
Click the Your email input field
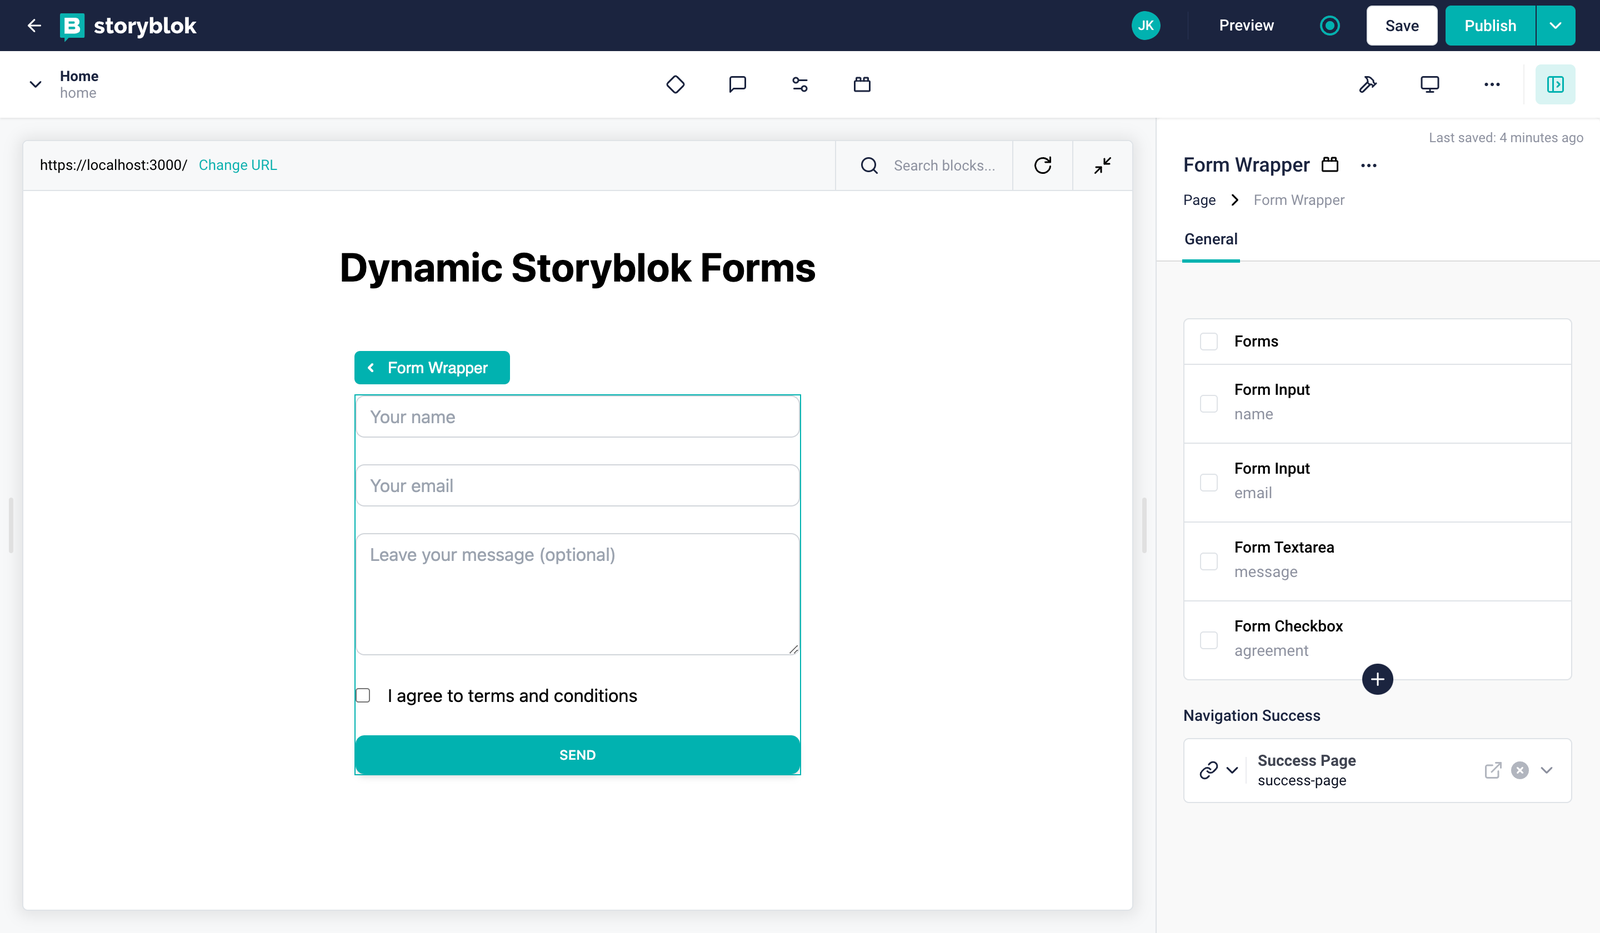(x=578, y=486)
